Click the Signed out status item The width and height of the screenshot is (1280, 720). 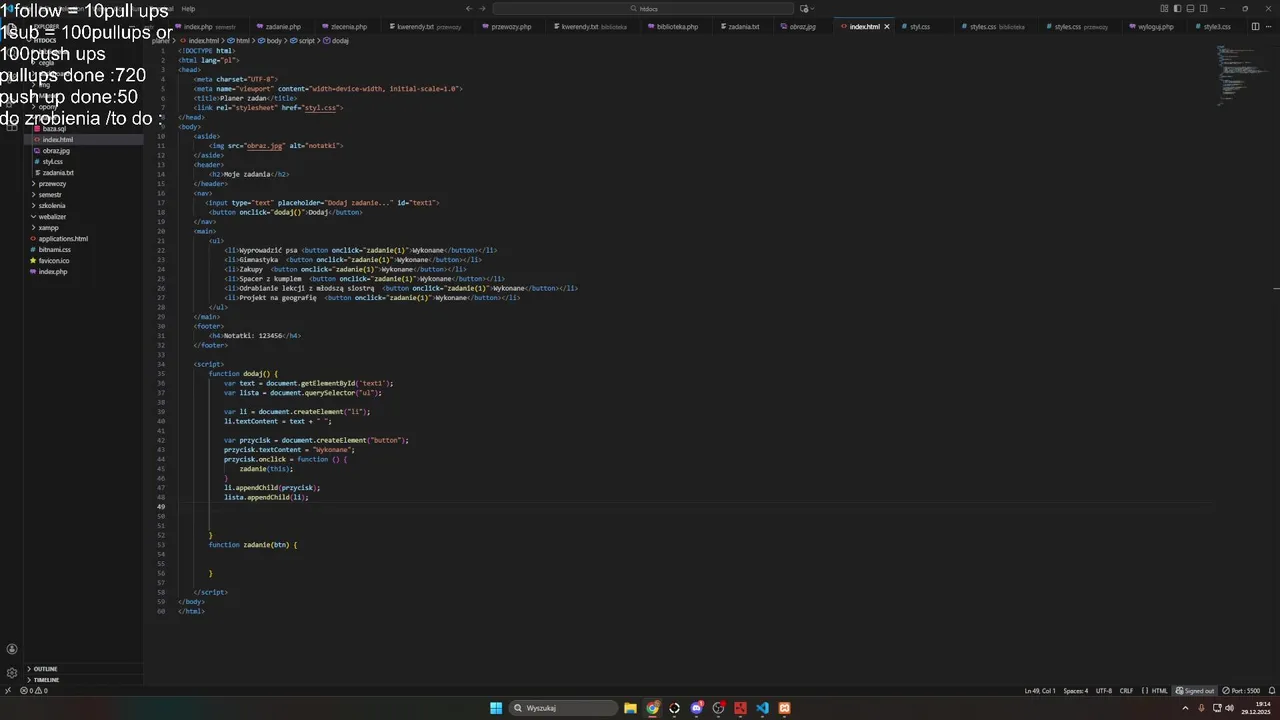point(1195,691)
